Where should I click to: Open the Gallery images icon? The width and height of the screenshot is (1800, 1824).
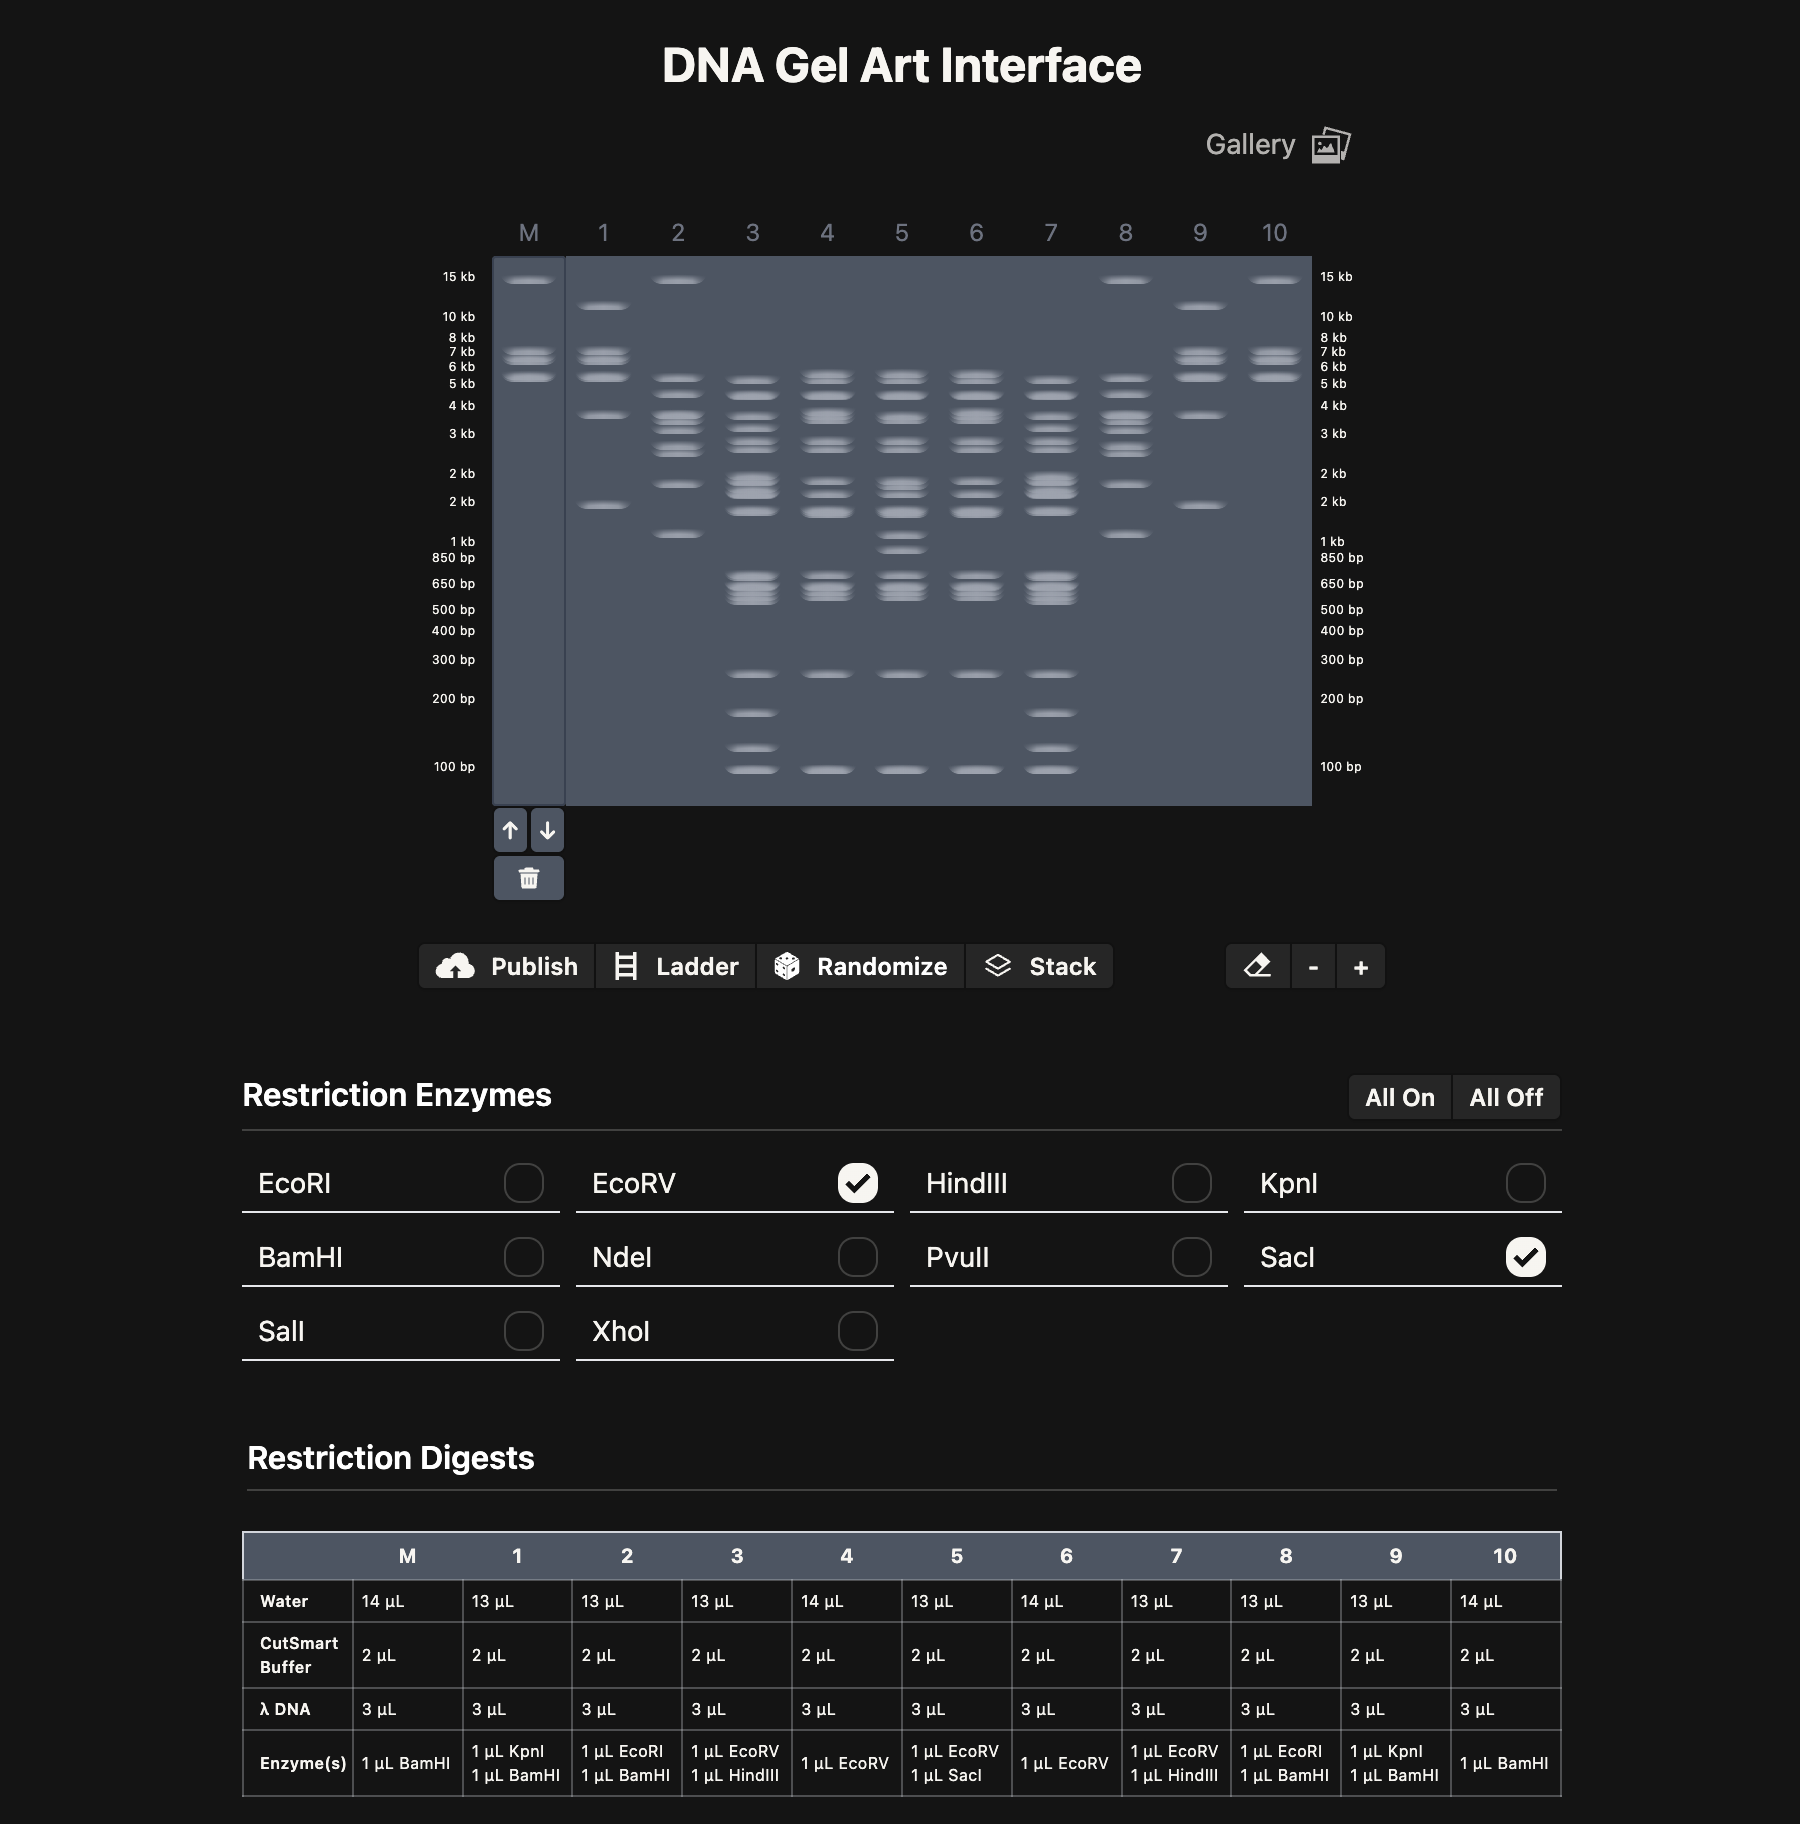[1330, 145]
